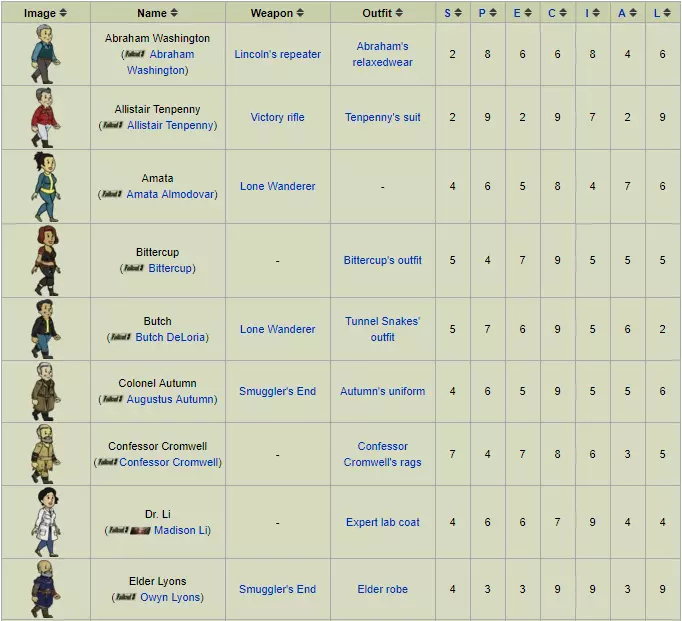Click the second game icon before Madison Li
This screenshot has width=682, height=621.
coord(140,531)
